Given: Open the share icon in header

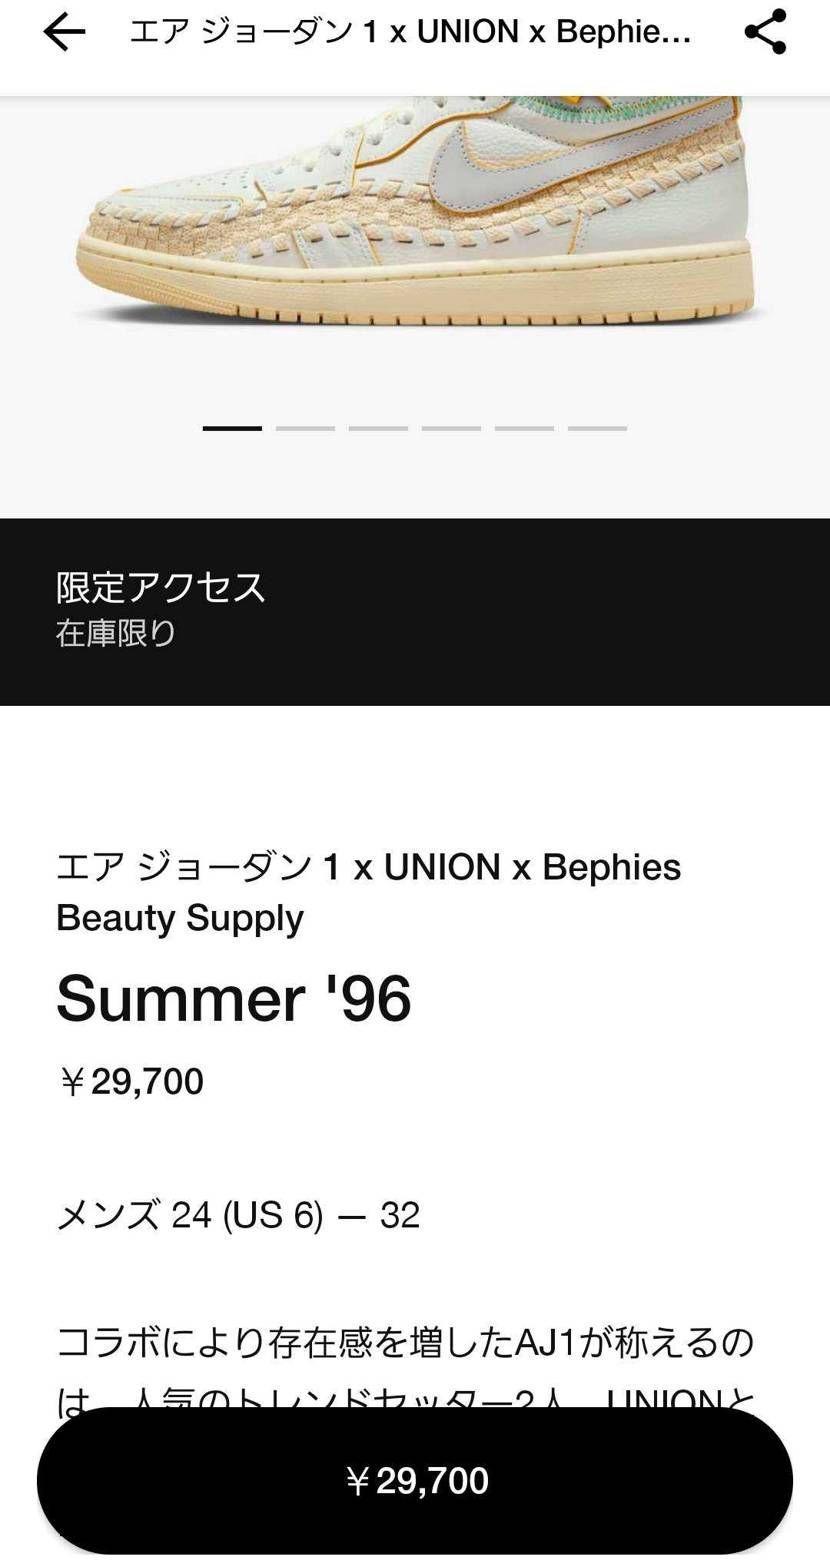Looking at the screenshot, I should point(766,33).
